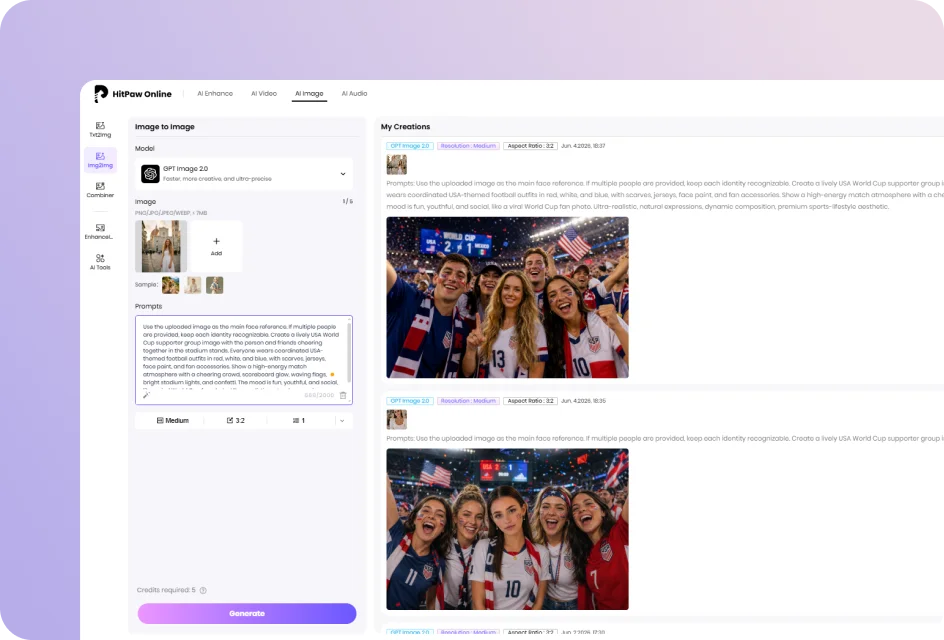Click Resolution: Medium tag on 18:37 creation

[468, 146]
